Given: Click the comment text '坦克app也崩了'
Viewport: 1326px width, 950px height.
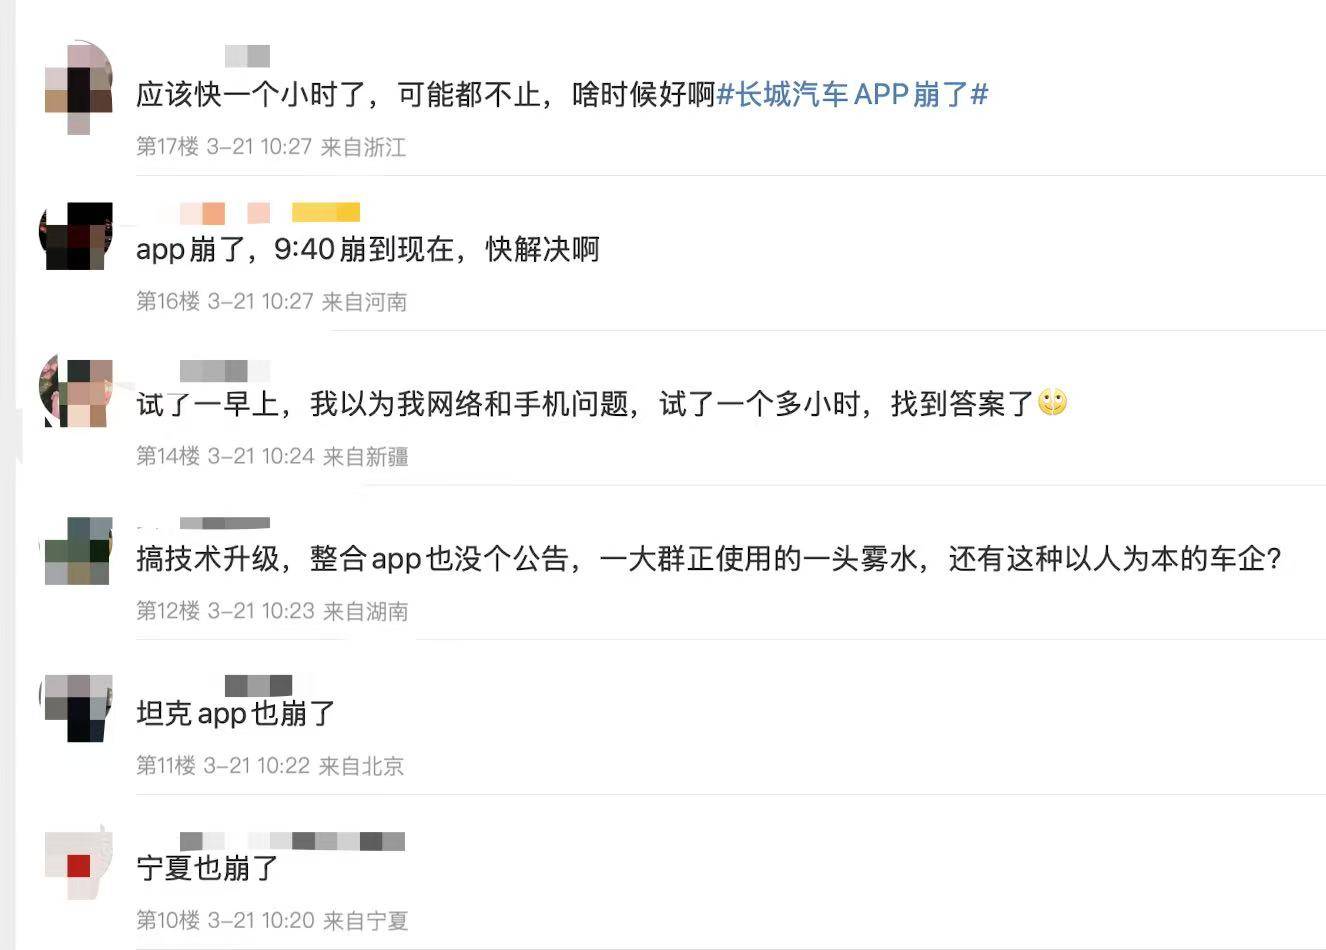Looking at the screenshot, I should coord(236,714).
